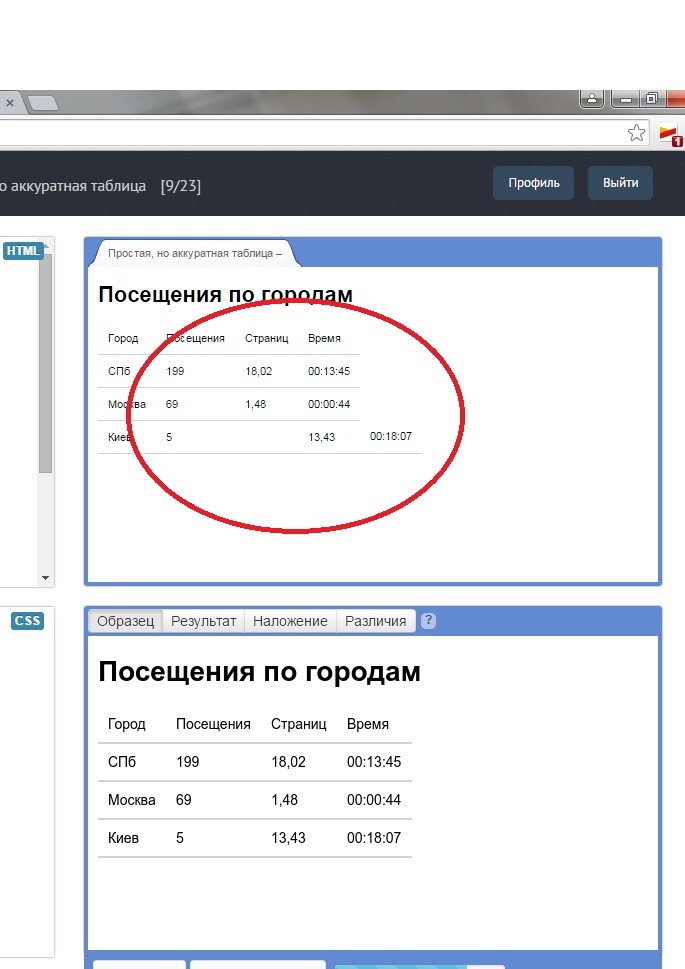
Task: Click 'Время' header in sample table
Action: coord(368,724)
